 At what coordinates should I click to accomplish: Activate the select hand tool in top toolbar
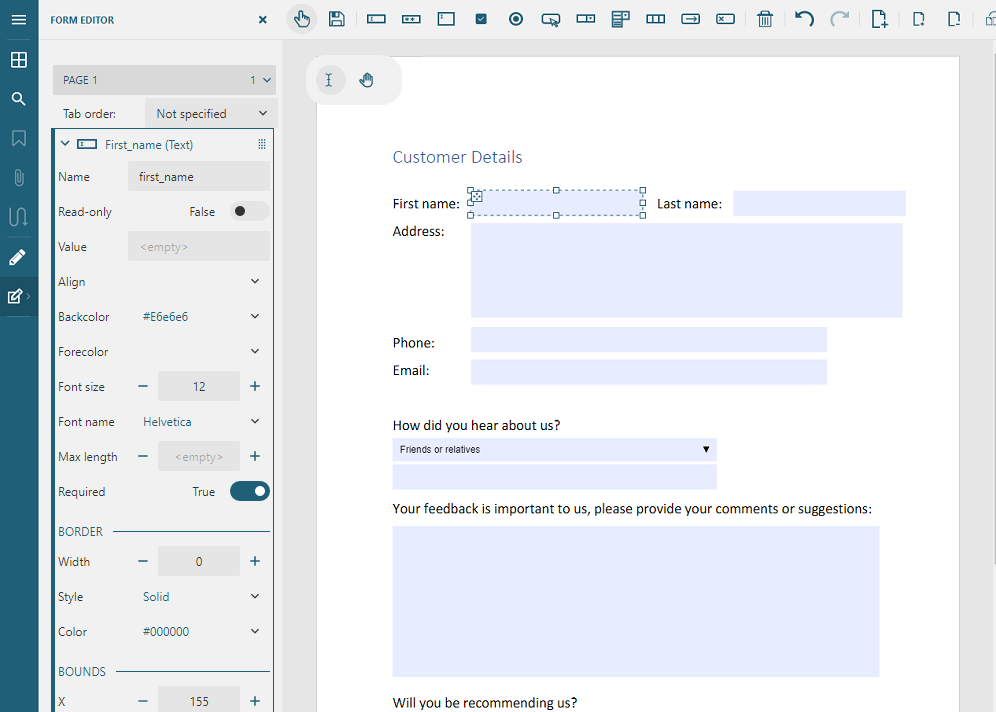point(302,19)
